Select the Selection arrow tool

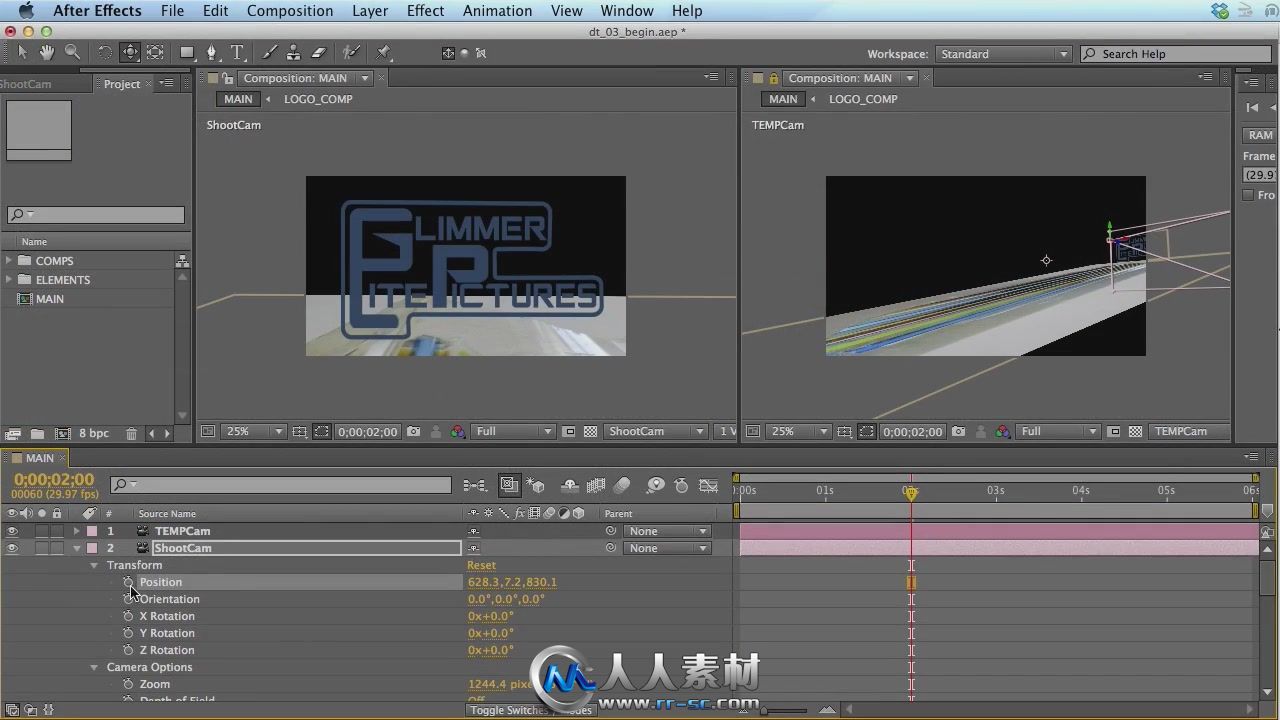pyautogui.click(x=22, y=52)
